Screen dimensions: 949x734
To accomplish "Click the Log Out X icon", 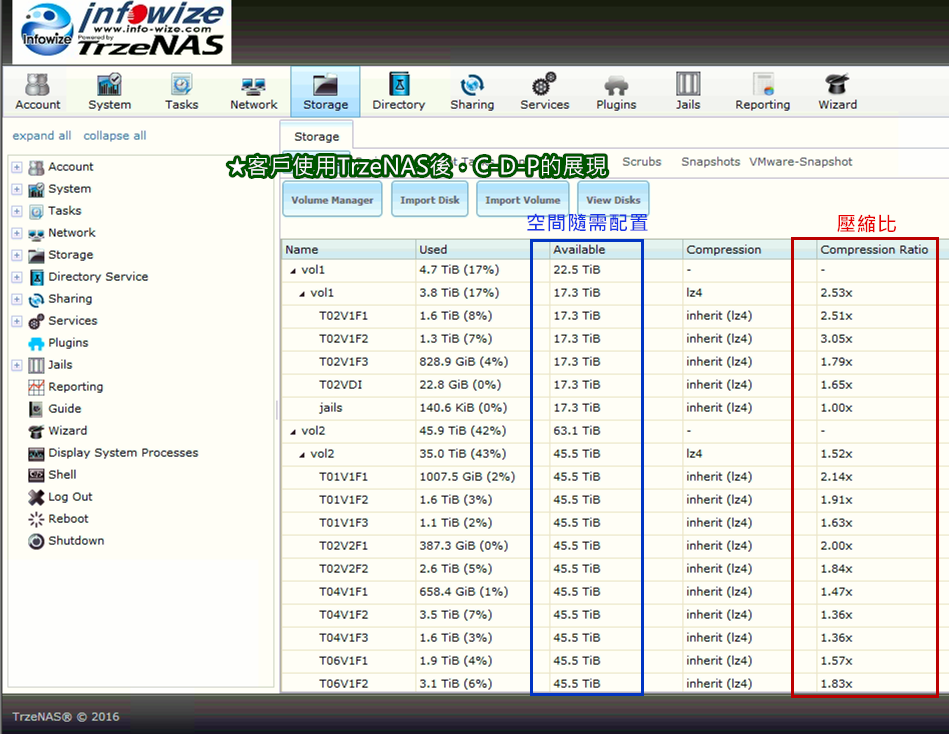I will 36,497.
